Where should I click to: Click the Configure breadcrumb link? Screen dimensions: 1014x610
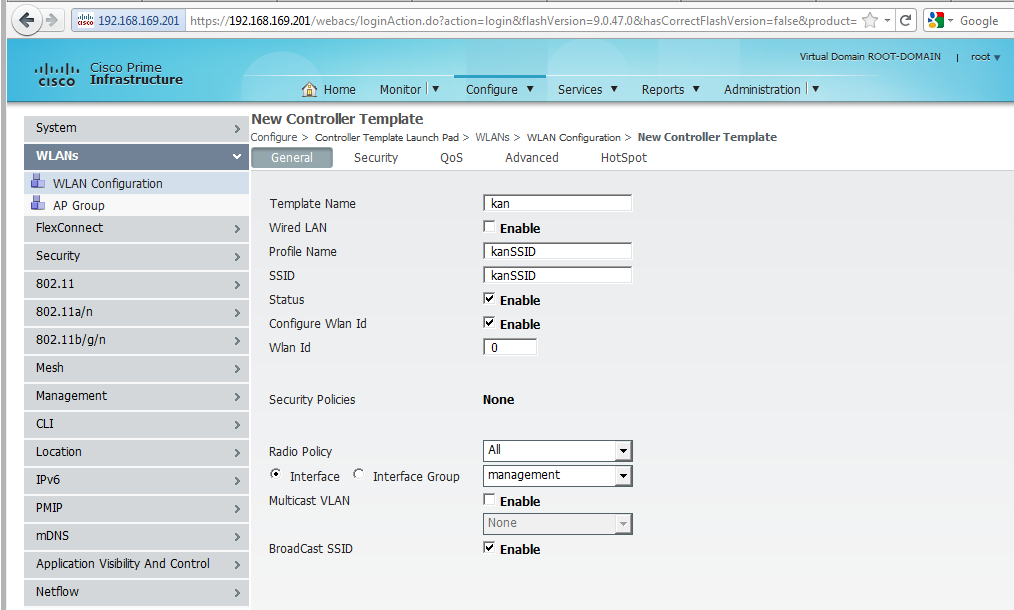(x=274, y=137)
